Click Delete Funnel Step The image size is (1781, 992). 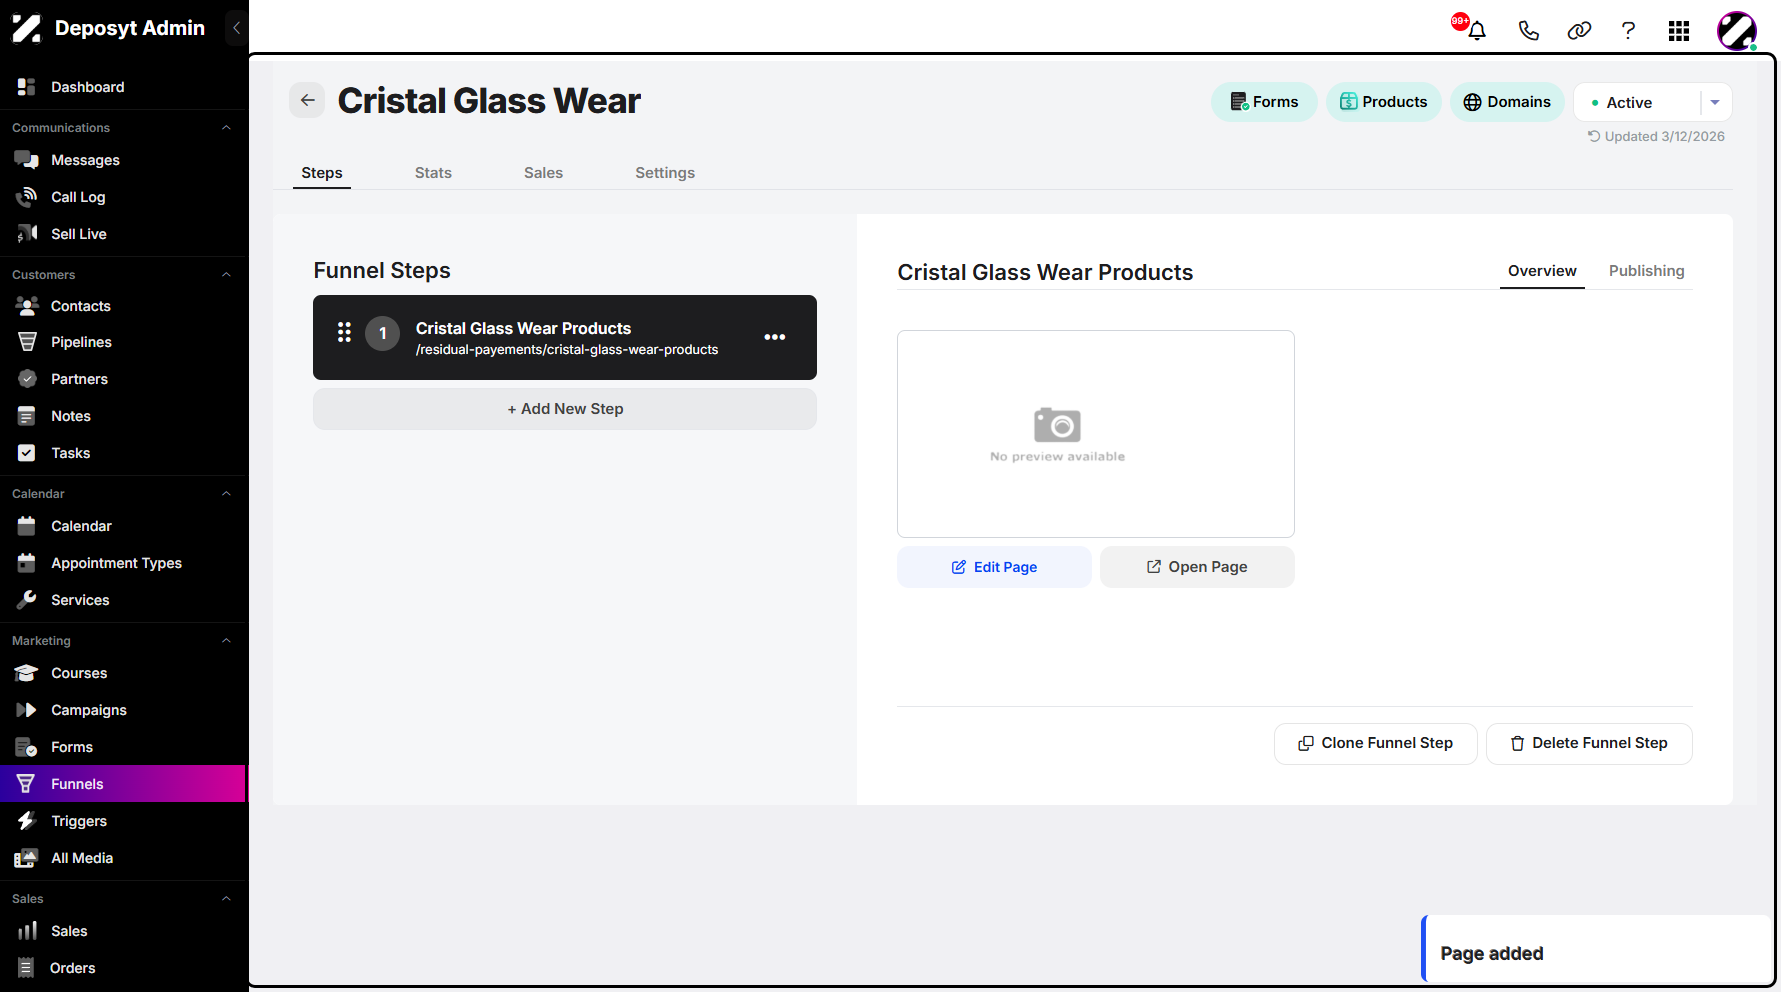1589,743
